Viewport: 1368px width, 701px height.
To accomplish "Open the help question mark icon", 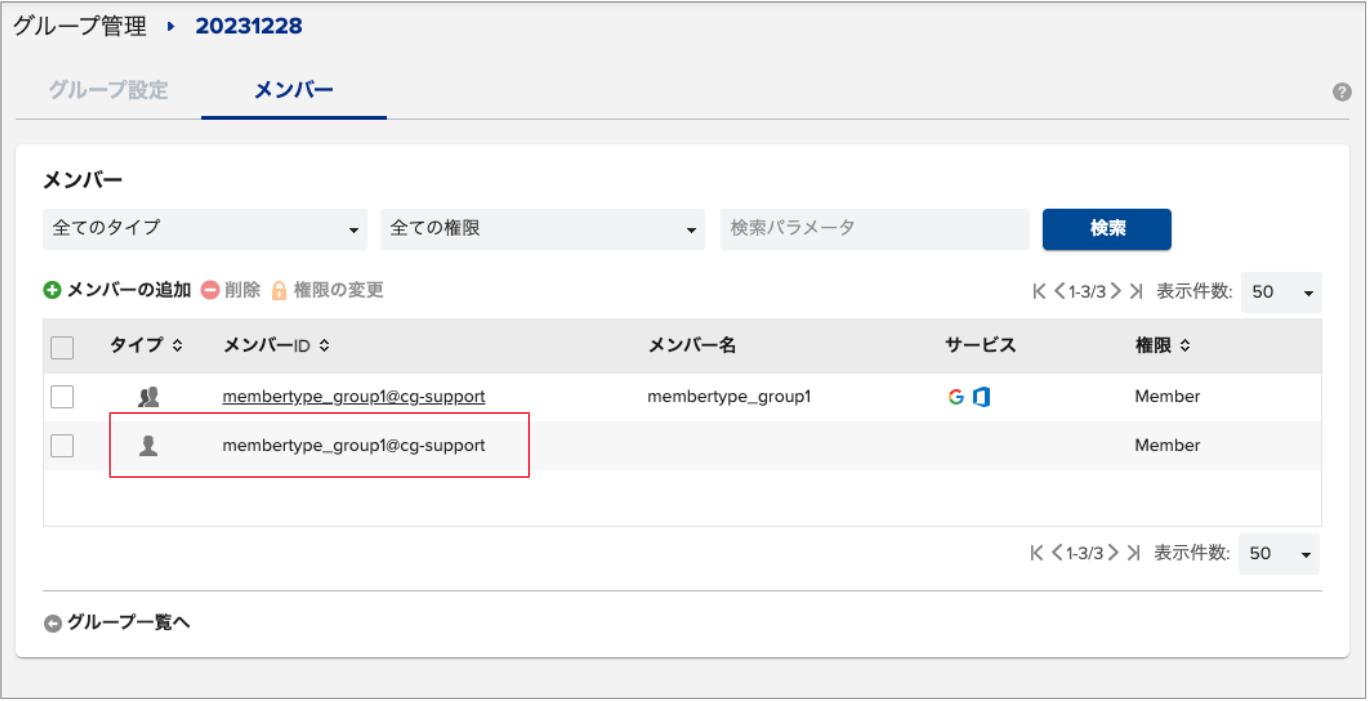I will [x=1342, y=92].
